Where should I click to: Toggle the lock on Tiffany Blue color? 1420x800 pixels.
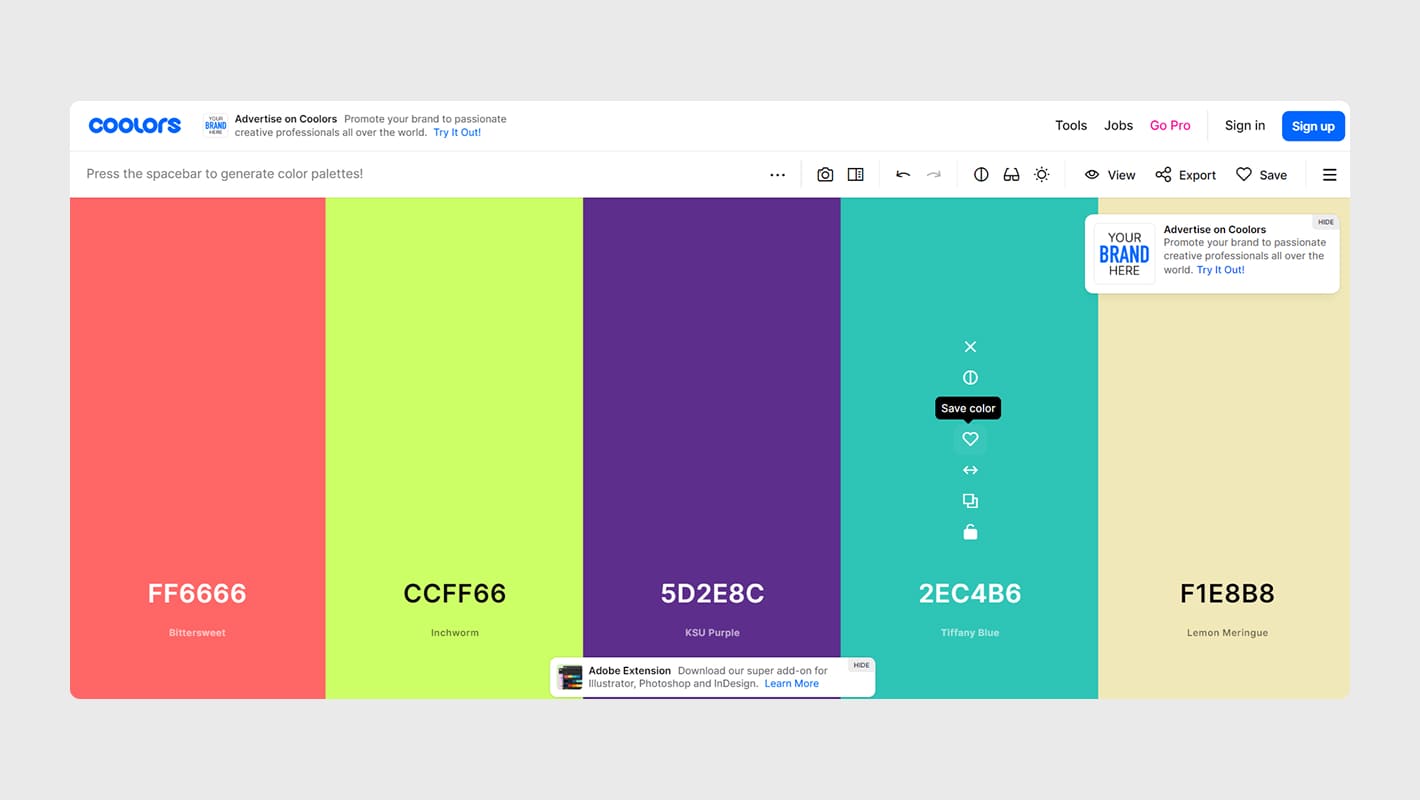pyautogui.click(x=970, y=532)
